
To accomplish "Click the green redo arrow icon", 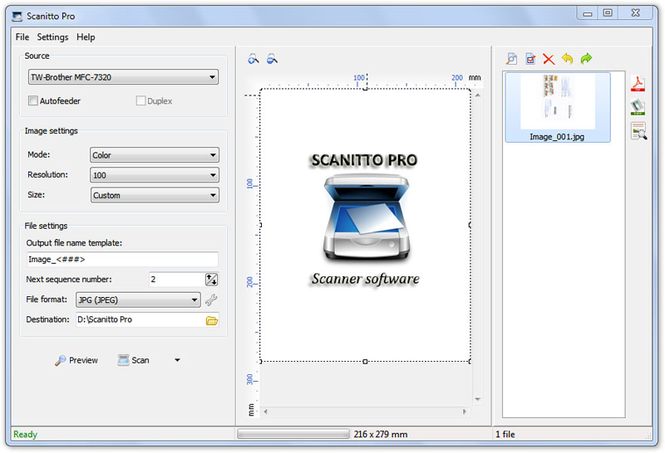I will pyautogui.click(x=586, y=59).
